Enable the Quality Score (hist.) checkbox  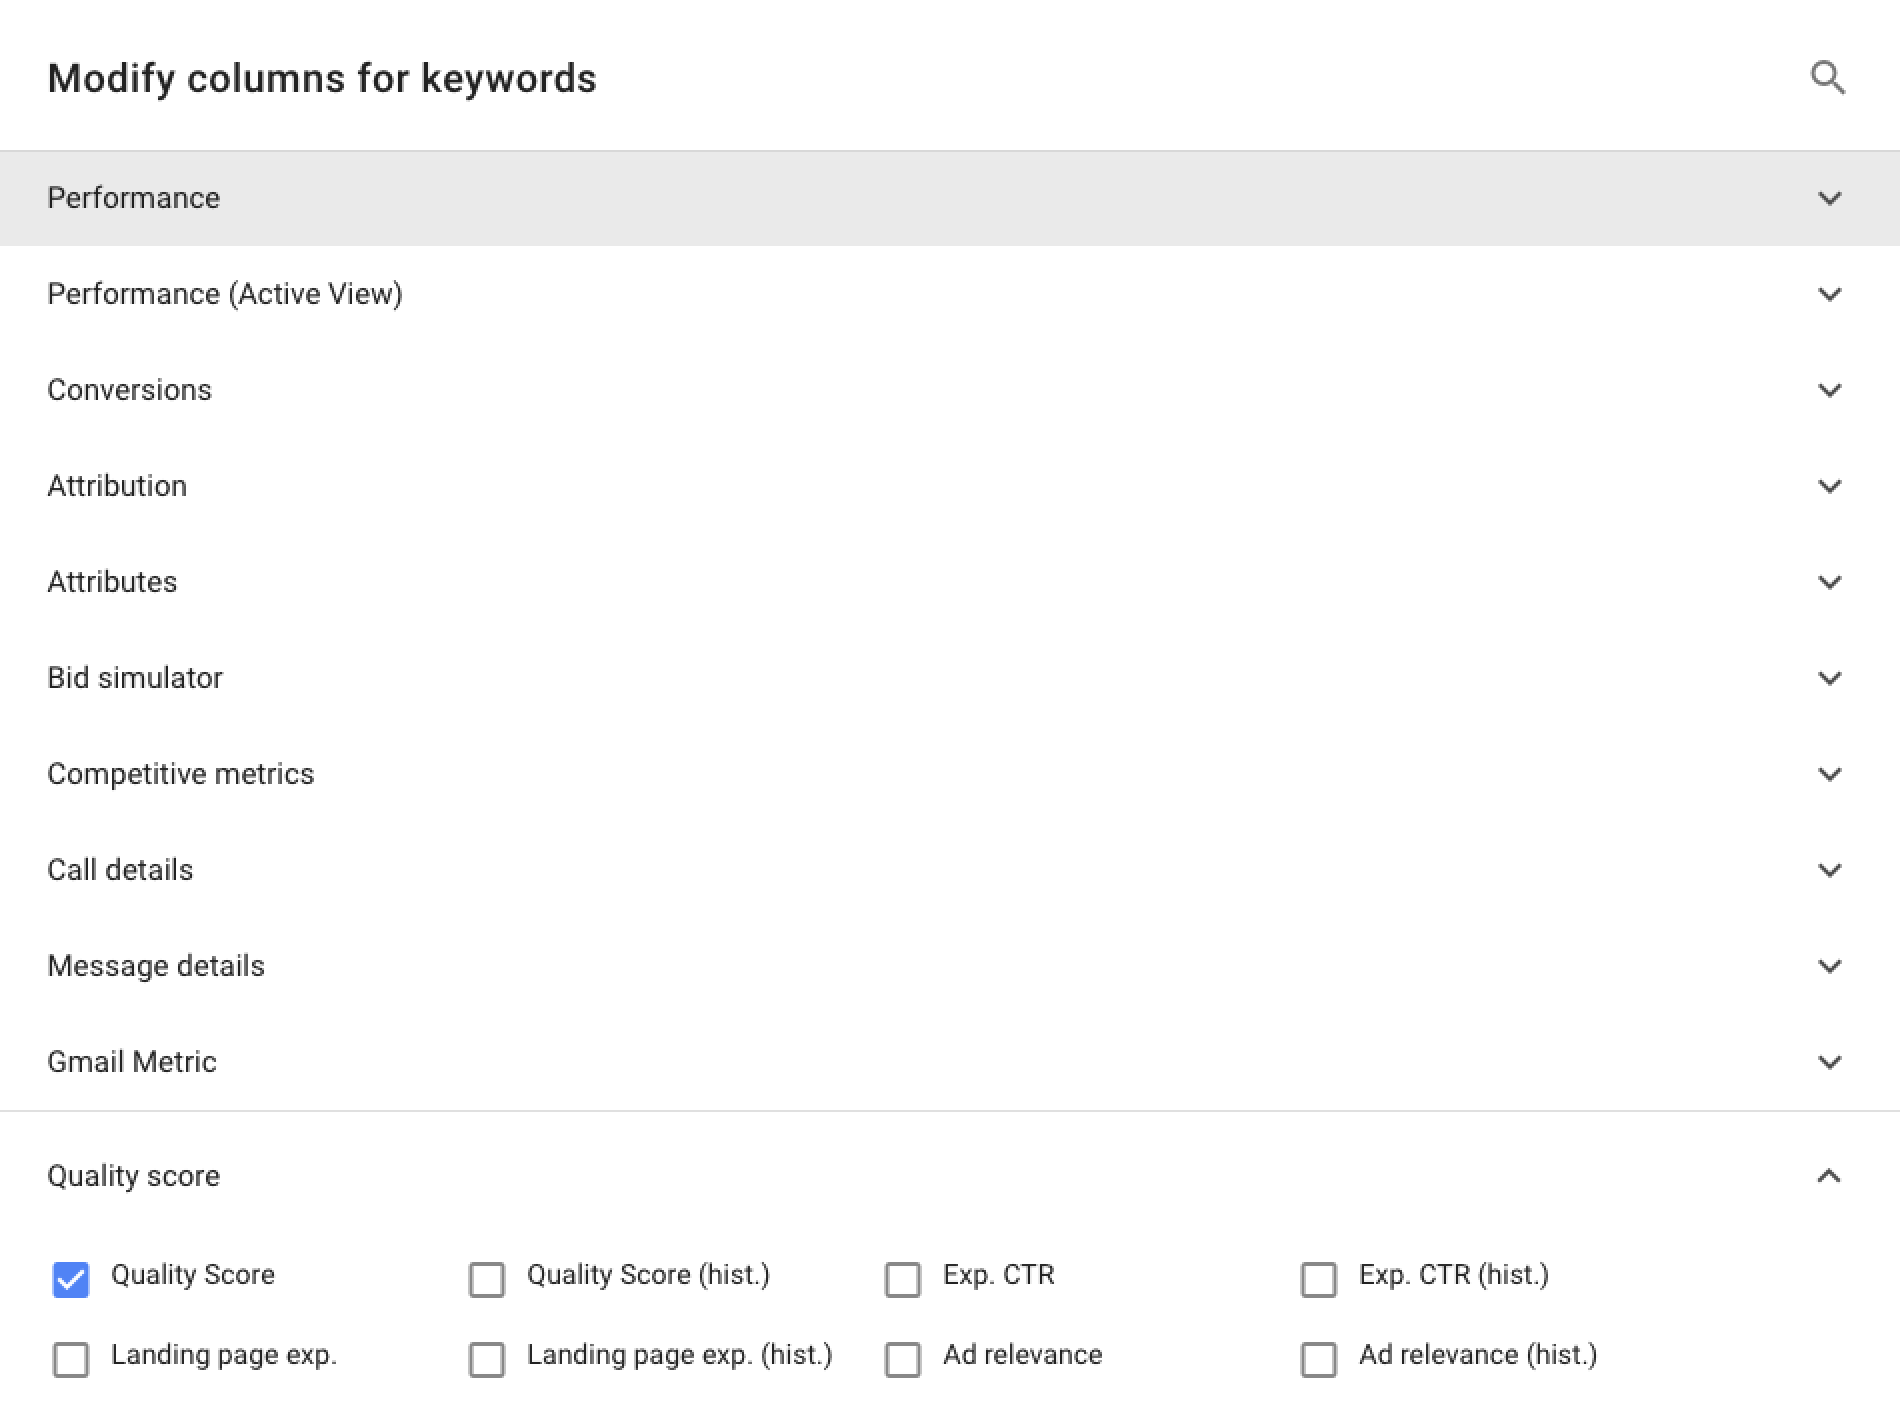(x=487, y=1279)
